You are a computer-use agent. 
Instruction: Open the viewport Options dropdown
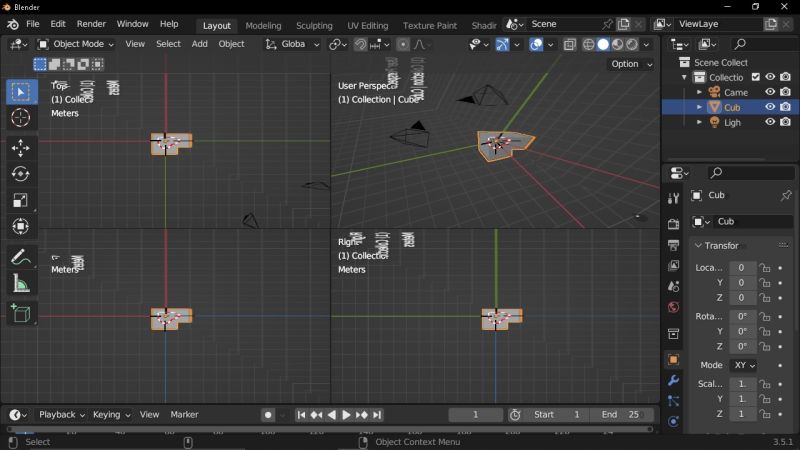click(631, 64)
